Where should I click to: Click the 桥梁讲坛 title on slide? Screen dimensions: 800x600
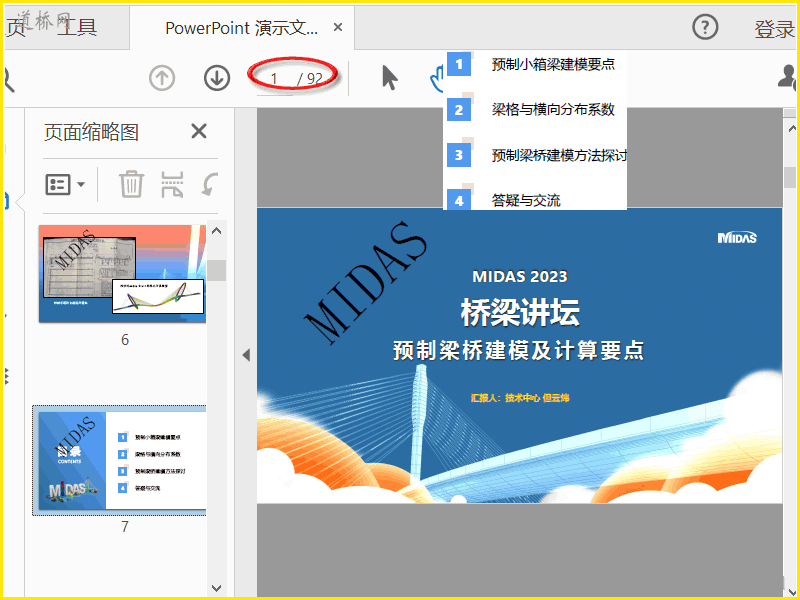[520, 312]
